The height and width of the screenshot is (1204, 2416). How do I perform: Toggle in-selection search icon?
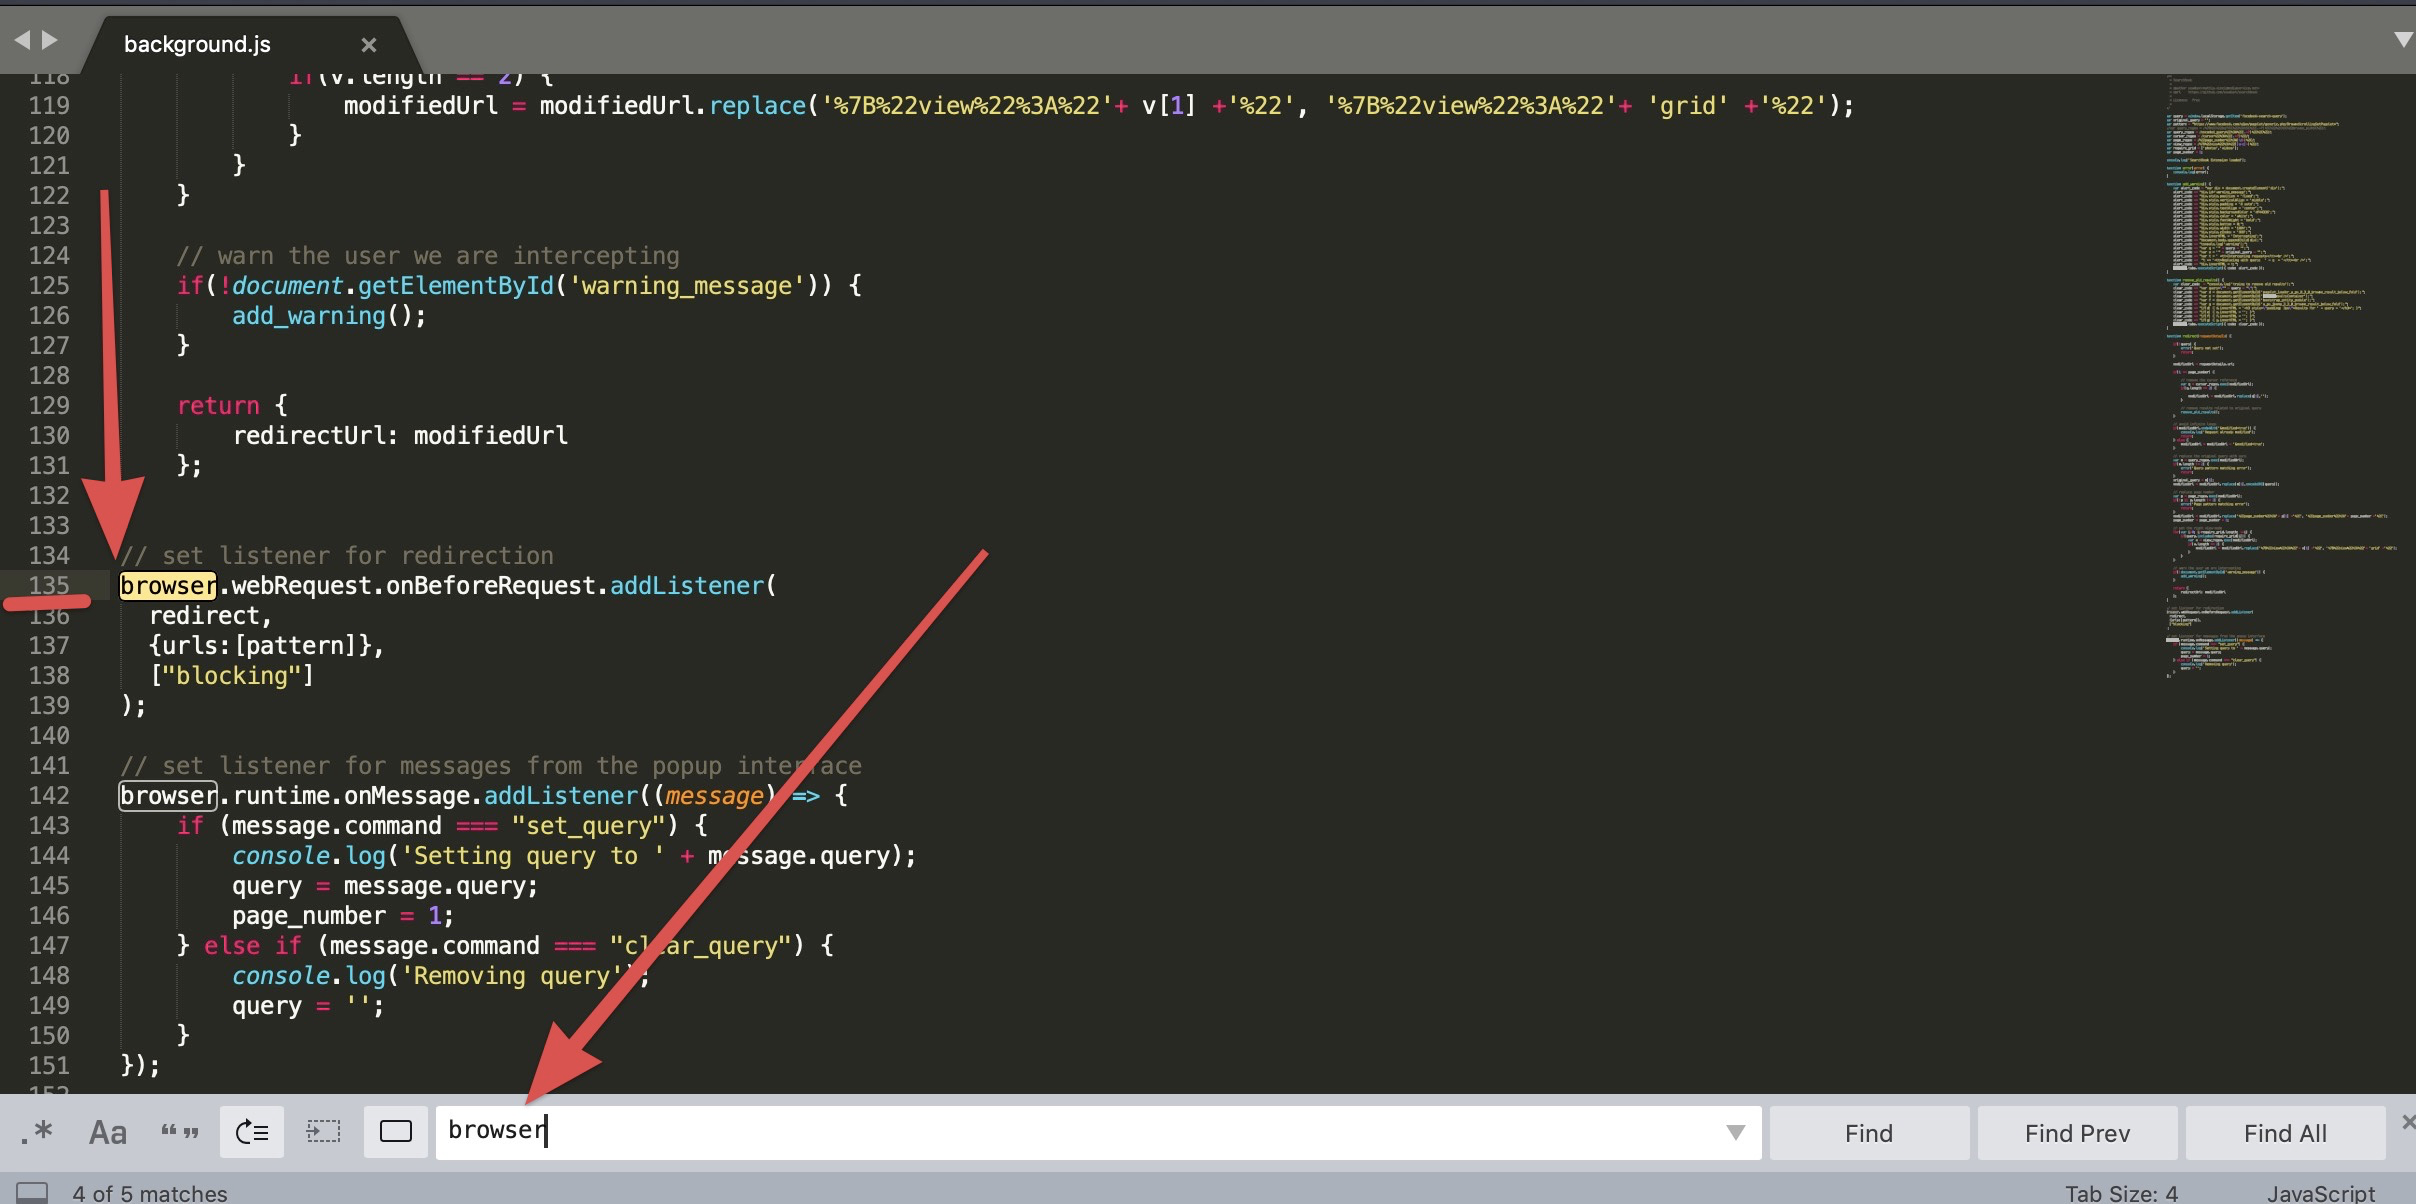323,1132
